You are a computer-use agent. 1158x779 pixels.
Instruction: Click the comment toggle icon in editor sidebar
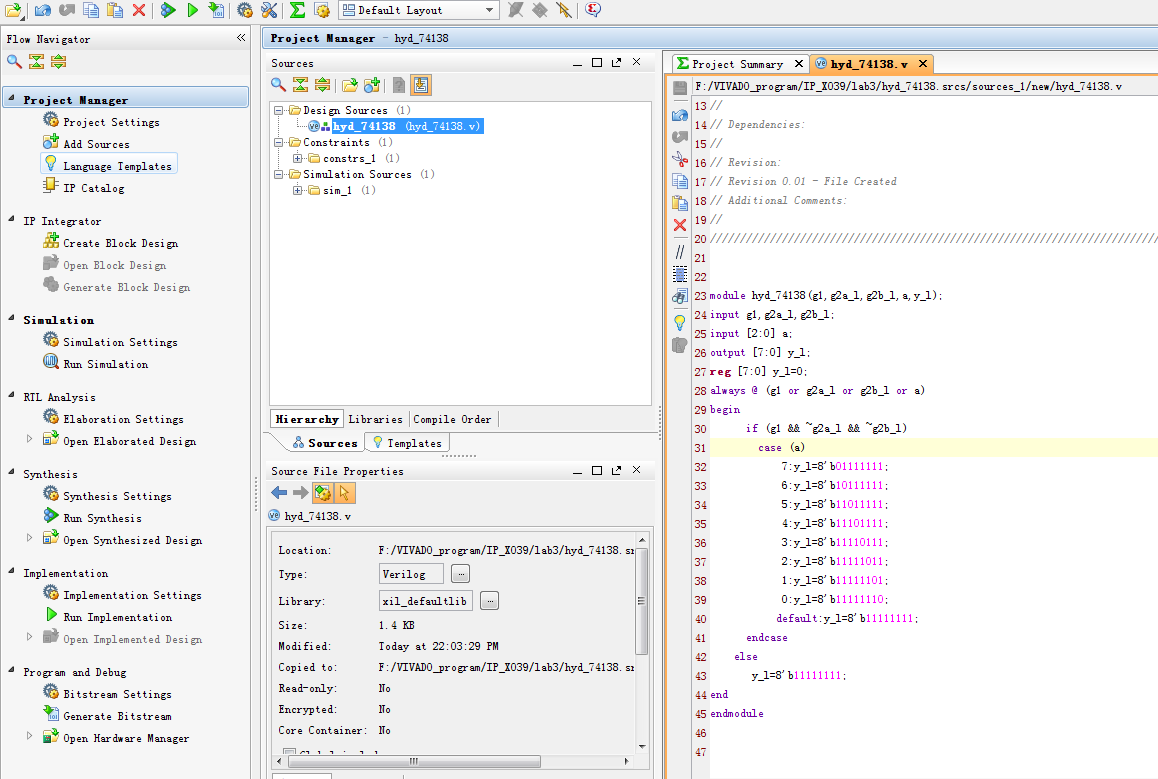[x=680, y=252]
